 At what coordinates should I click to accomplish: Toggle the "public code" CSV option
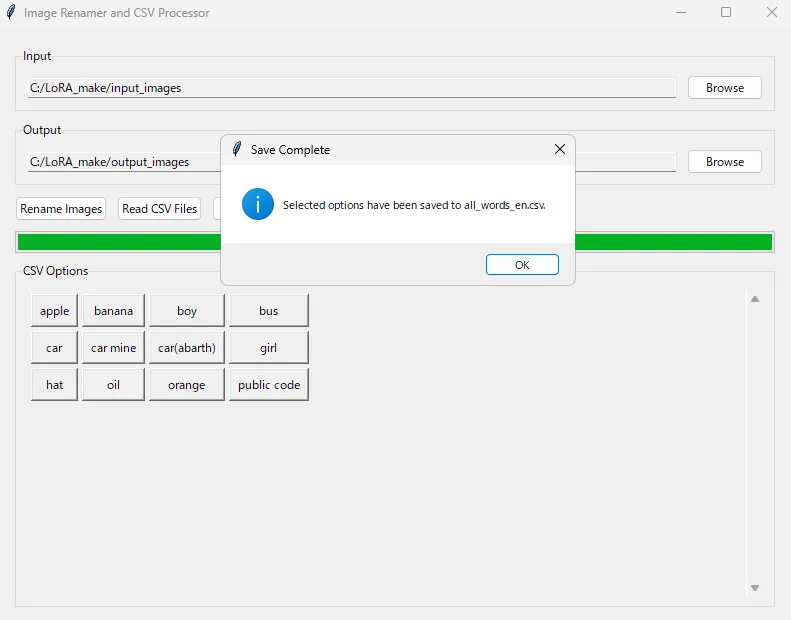pos(269,385)
